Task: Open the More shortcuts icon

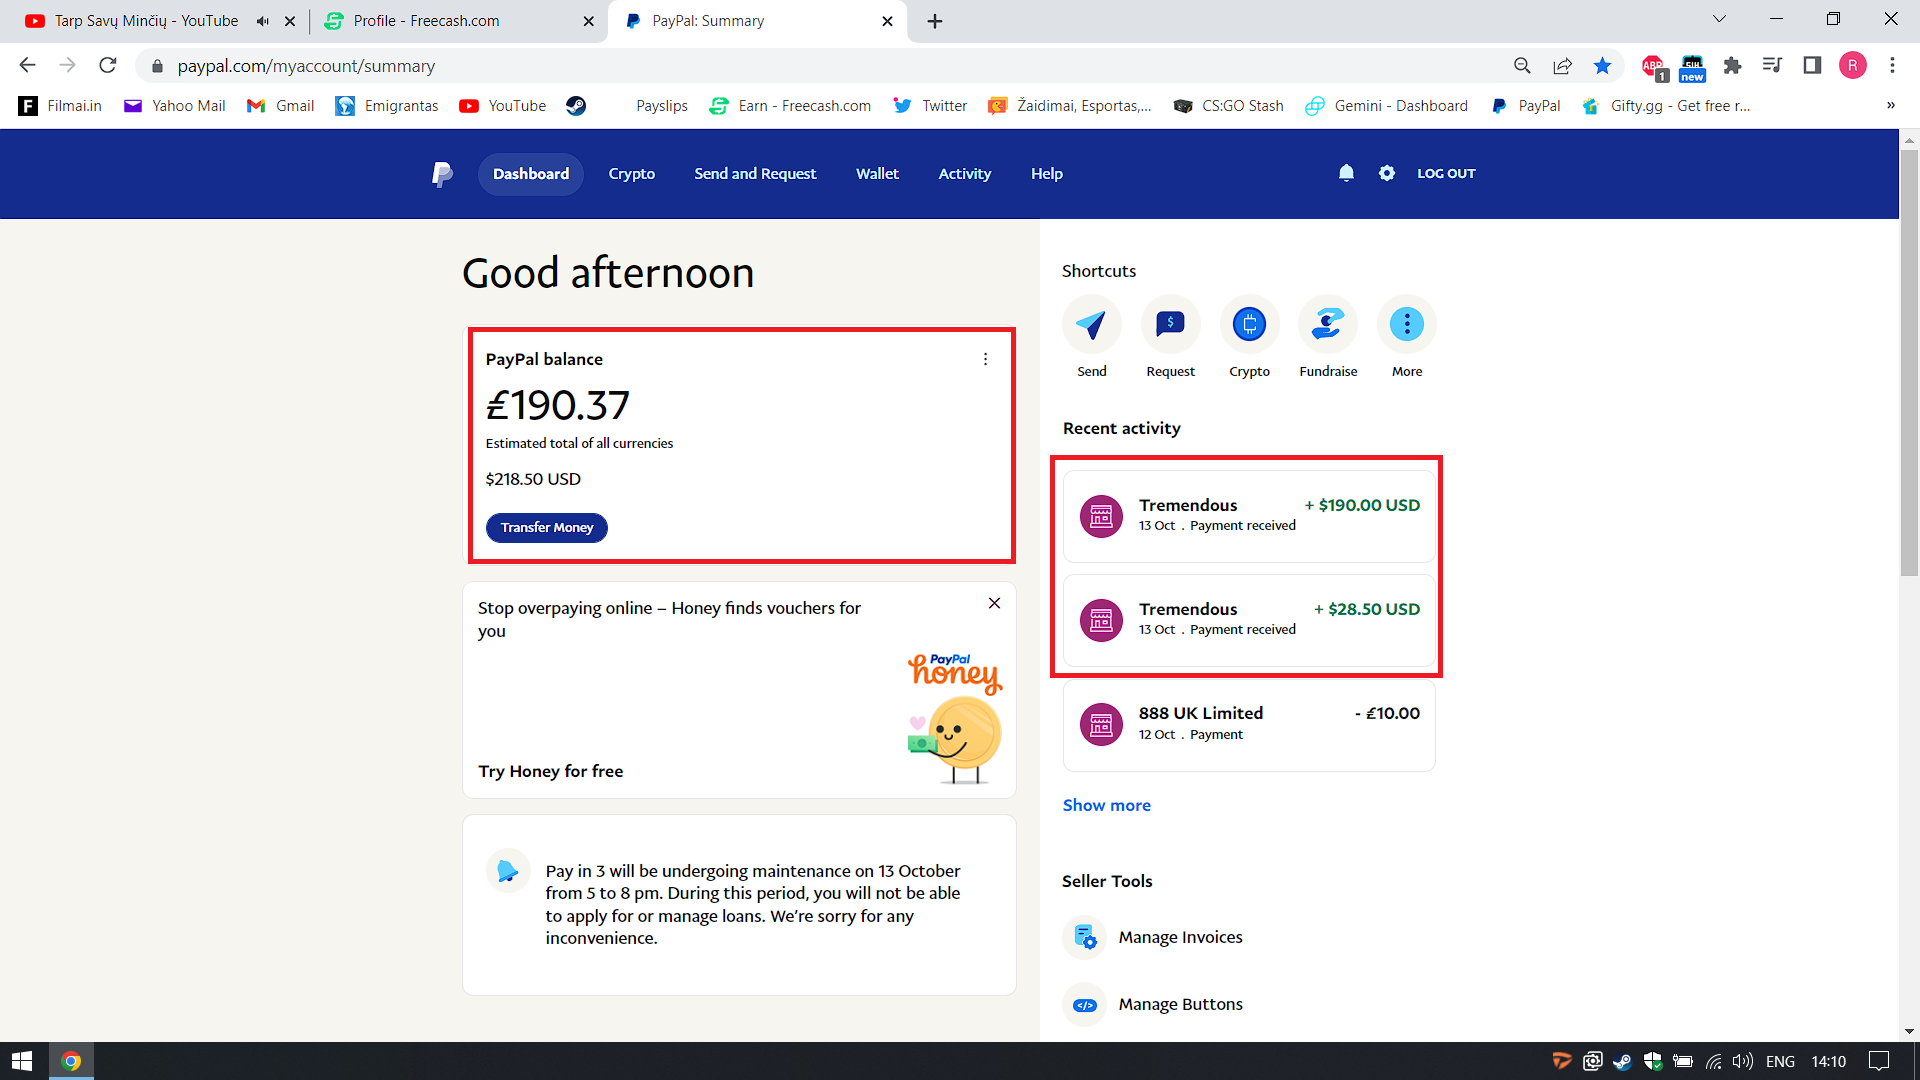Action: click(1407, 324)
